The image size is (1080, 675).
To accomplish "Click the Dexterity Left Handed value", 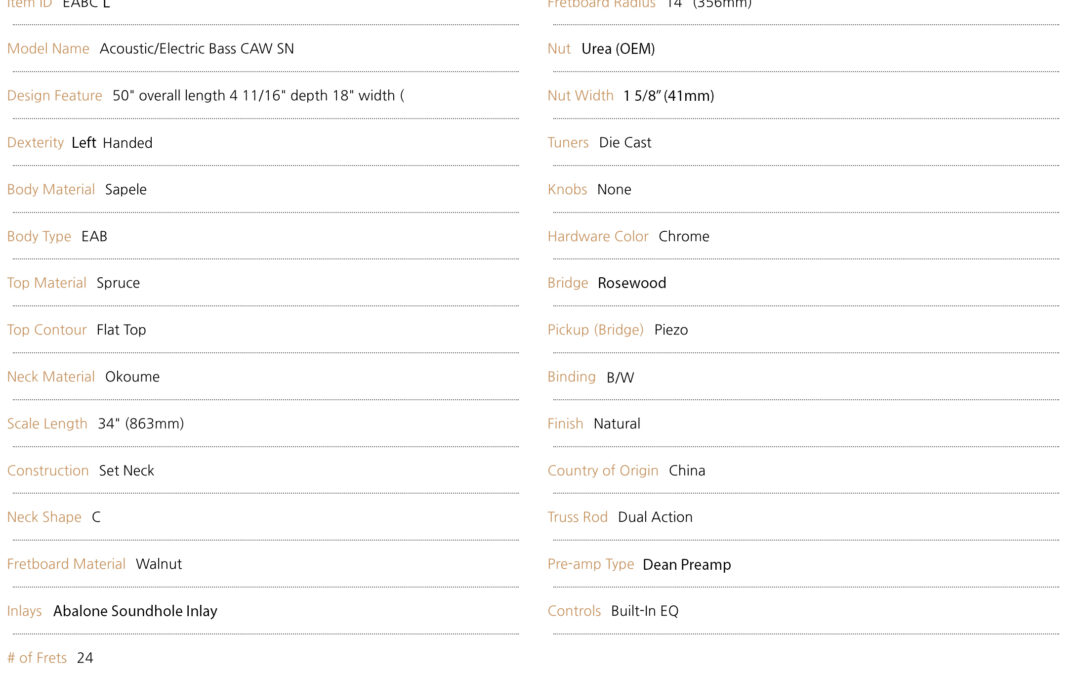I will 112,143.
